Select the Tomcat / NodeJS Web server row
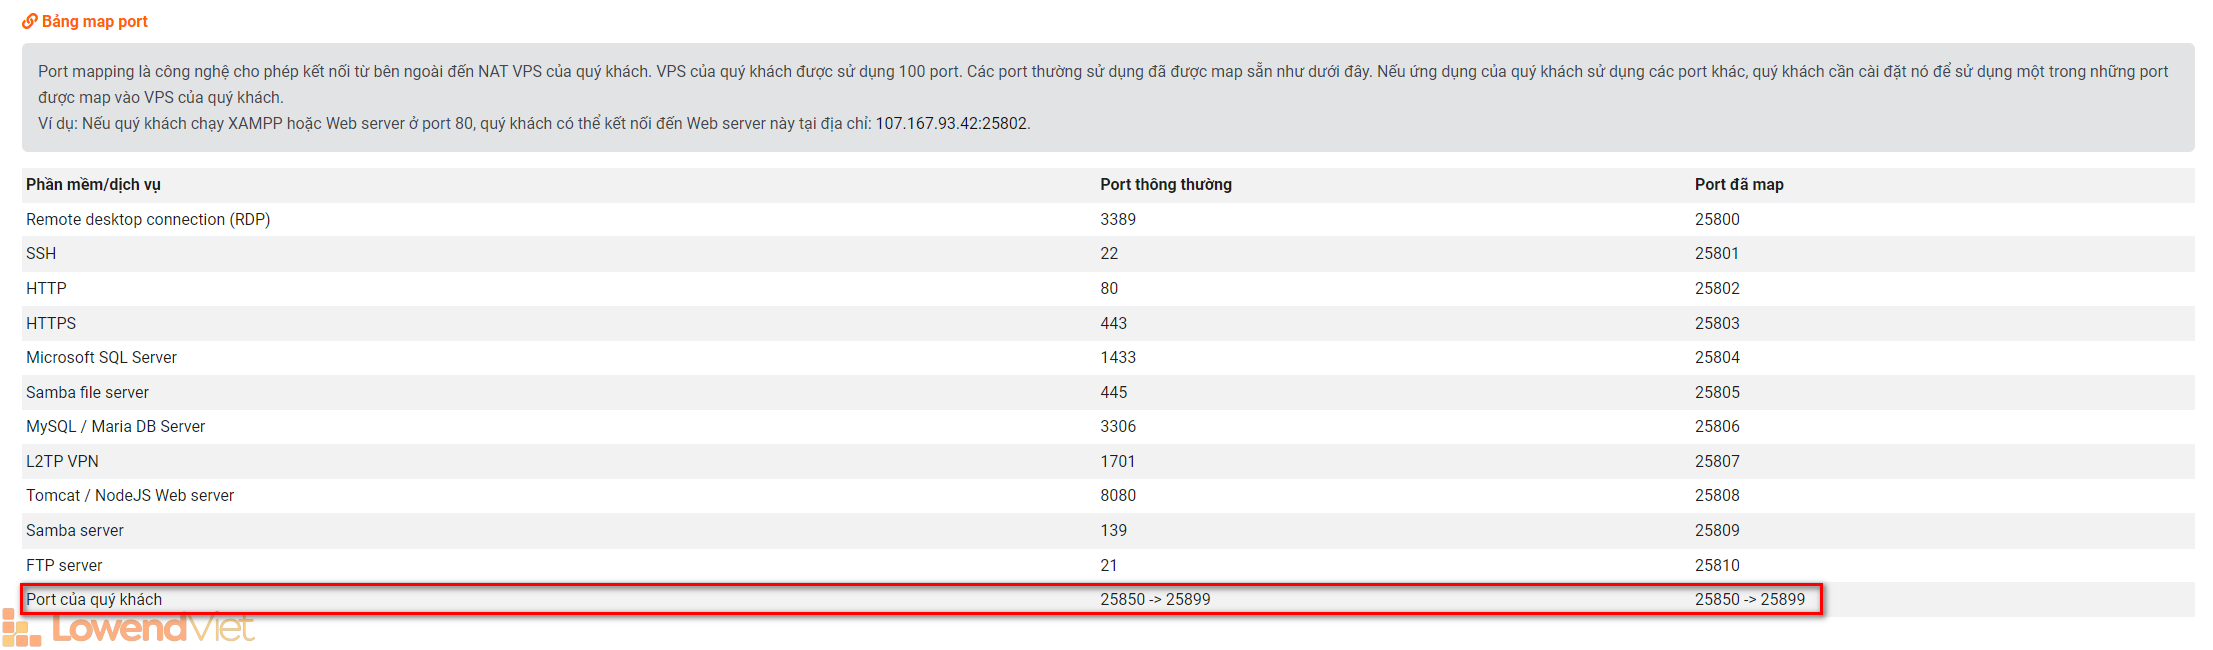This screenshot has width=2213, height=650. point(130,495)
